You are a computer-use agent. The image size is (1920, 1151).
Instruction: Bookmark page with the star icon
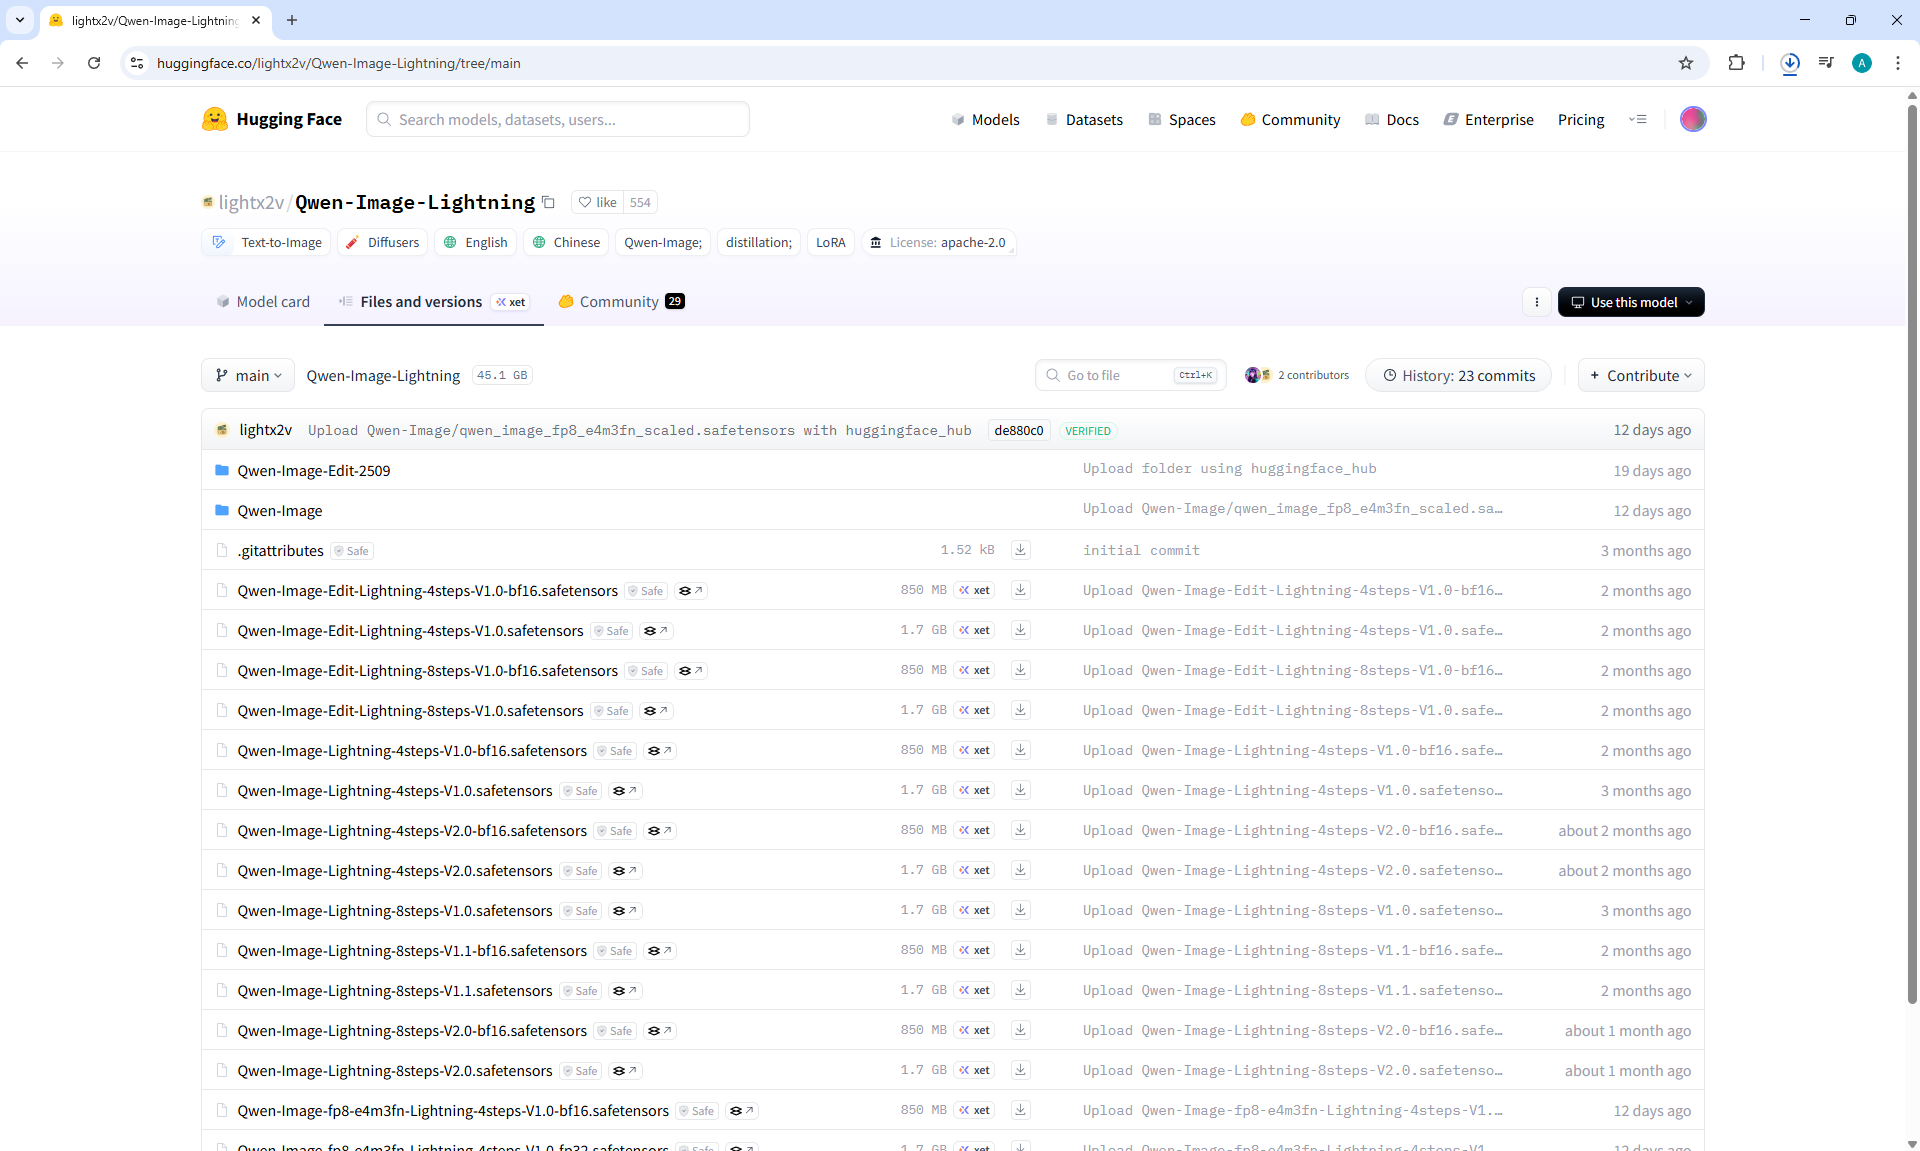[x=1686, y=63]
